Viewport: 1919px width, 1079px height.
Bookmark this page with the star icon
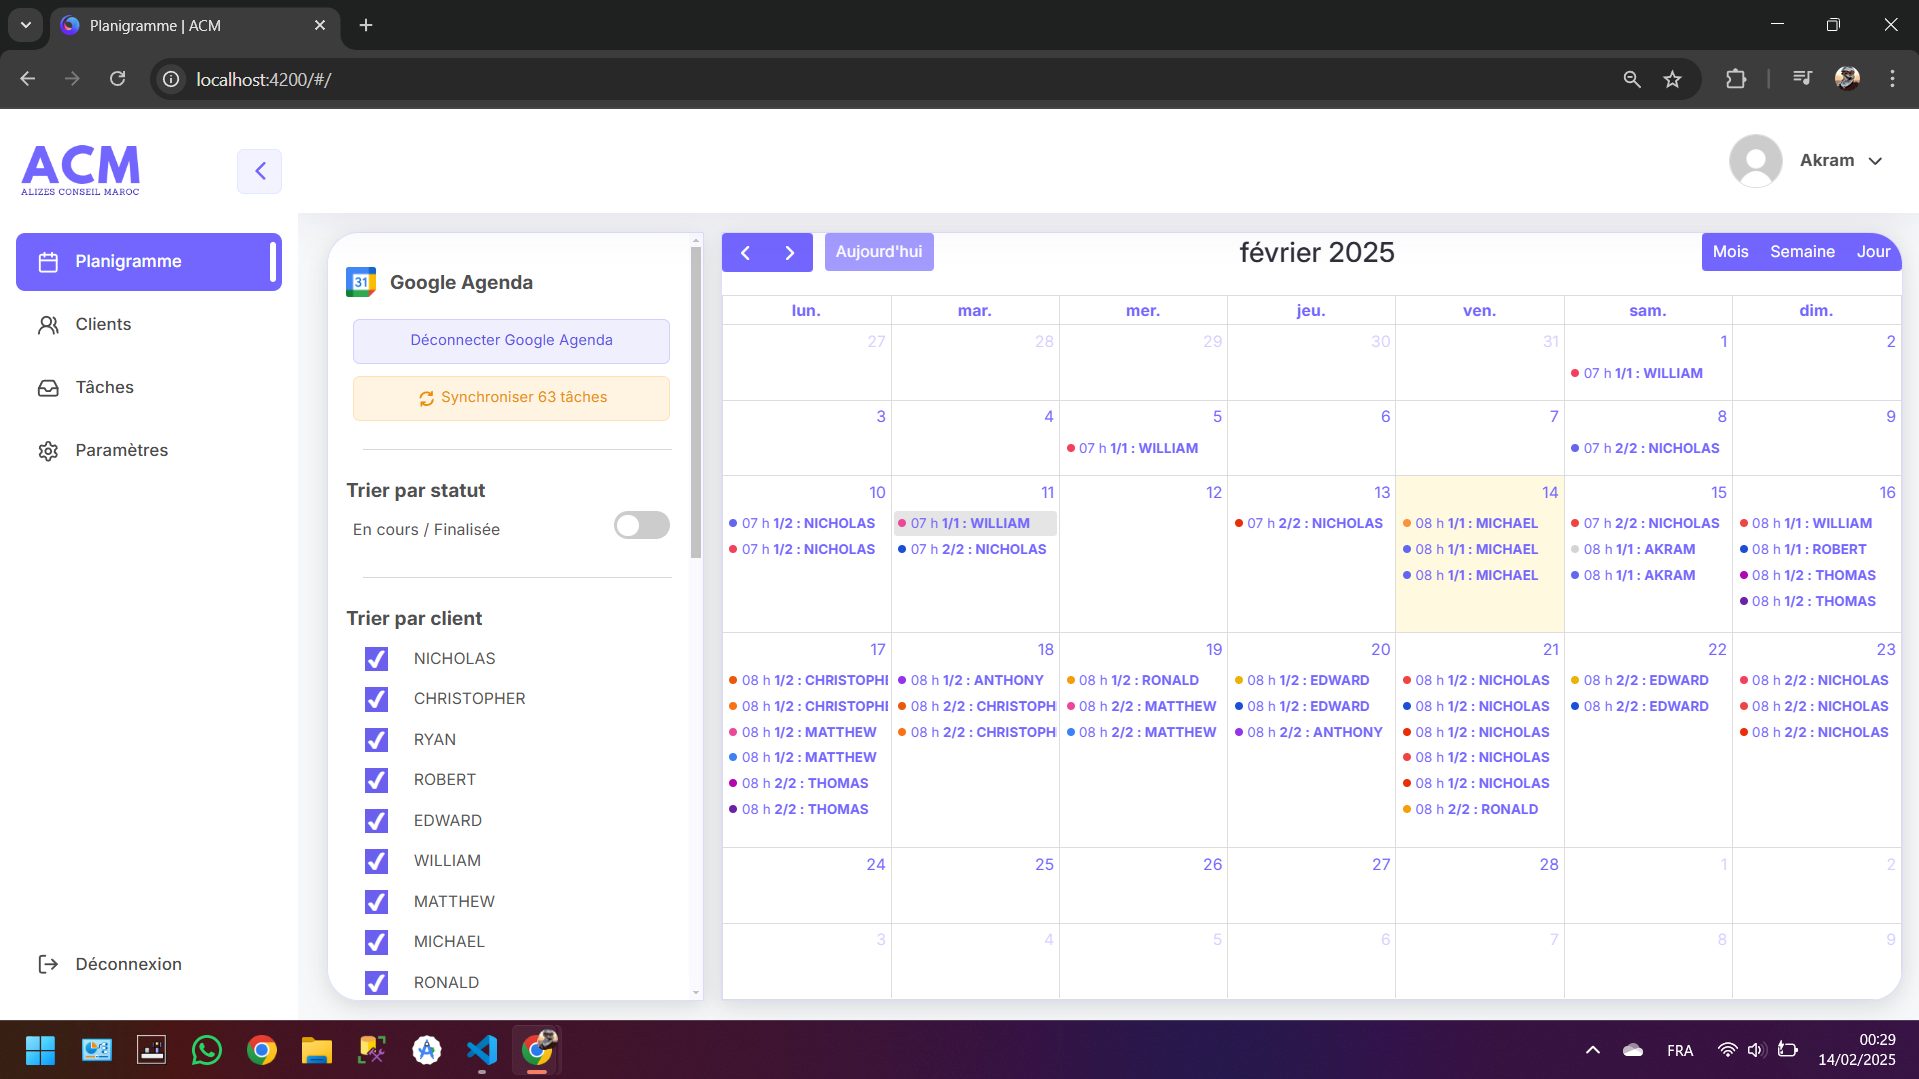[1672, 80]
